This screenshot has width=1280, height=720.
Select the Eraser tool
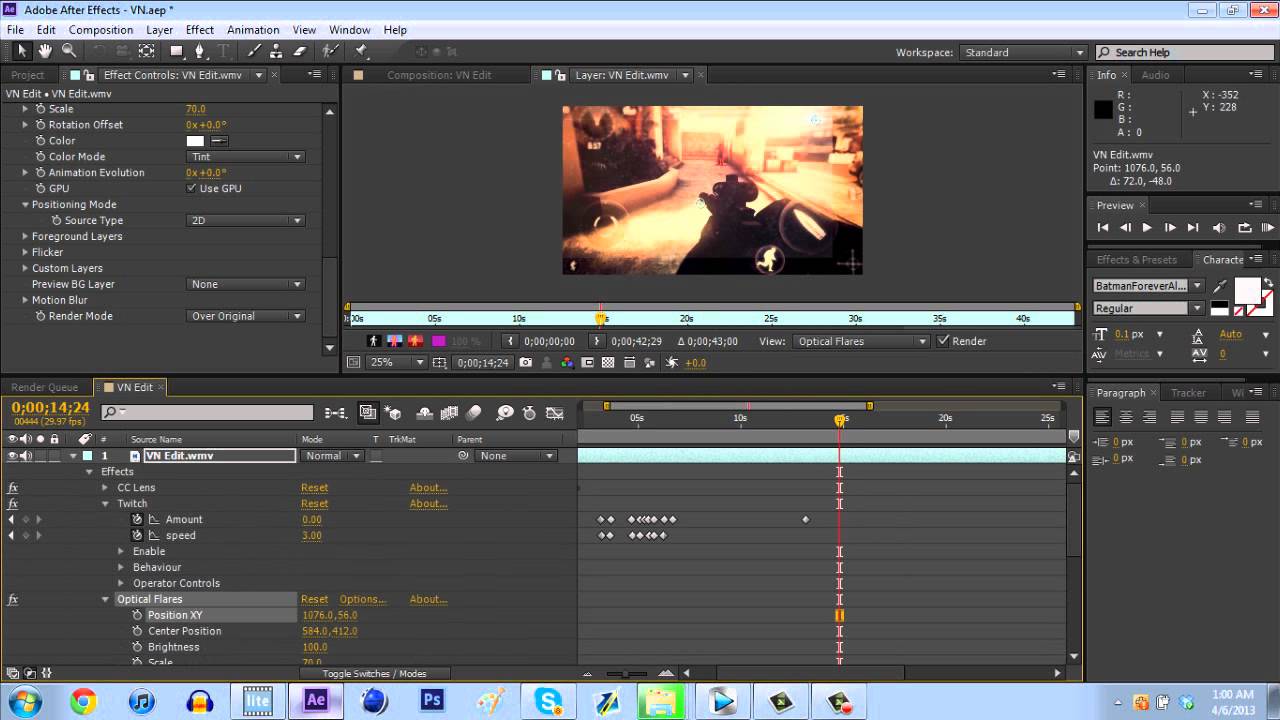tap(299, 51)
